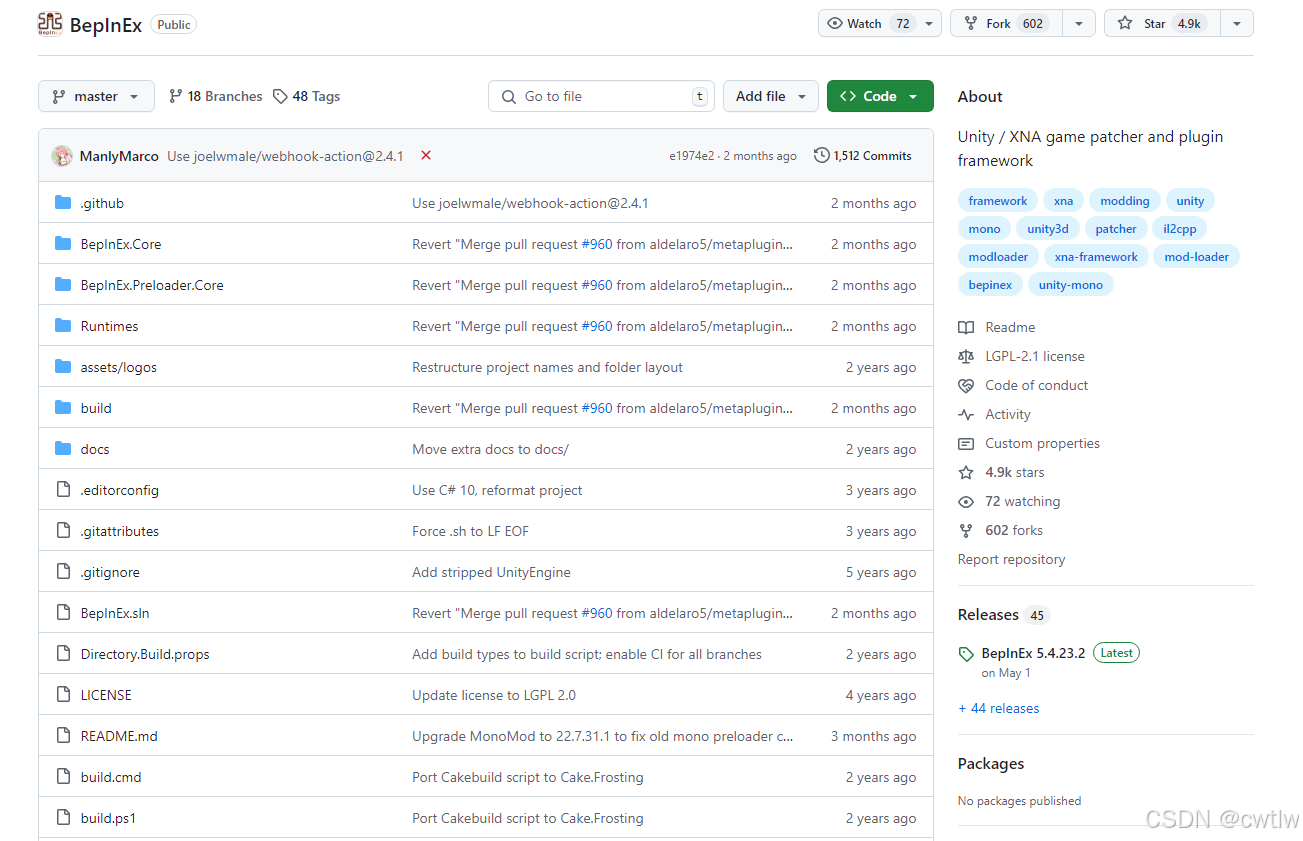Click the build.ps1 file icon
The width and height of the screenshot is (1303, 841).
[63, 818]
